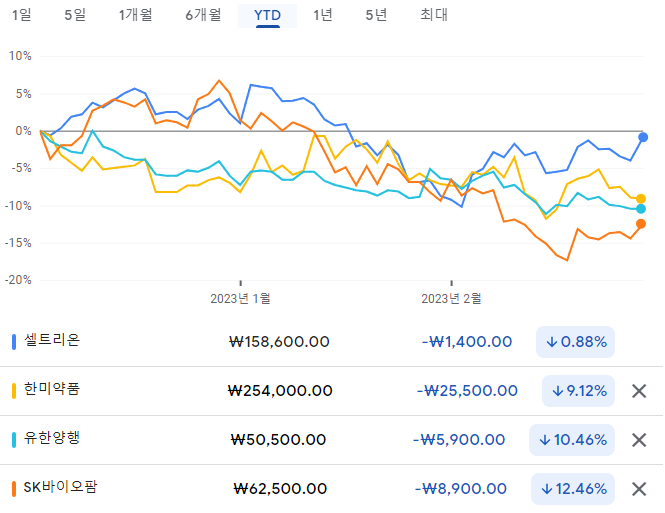
Task: Click the 2023년 2월 axis label
Action: click(451, 298)
